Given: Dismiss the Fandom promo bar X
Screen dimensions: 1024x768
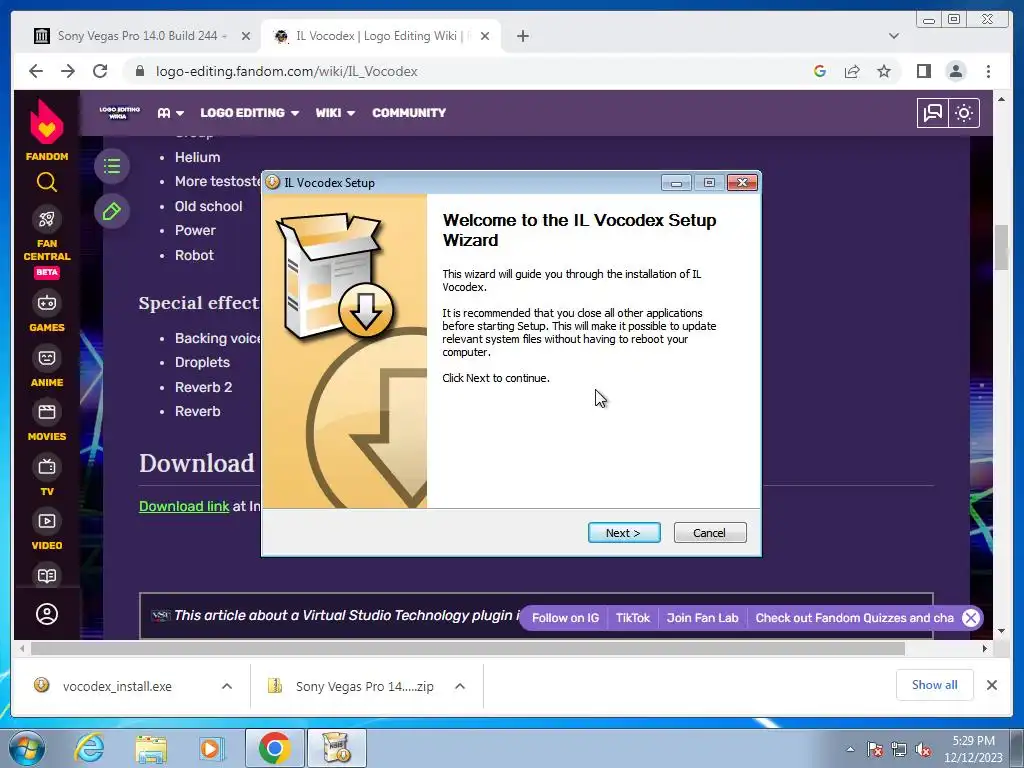Looking at the screenshot, I should coord(970,618).
